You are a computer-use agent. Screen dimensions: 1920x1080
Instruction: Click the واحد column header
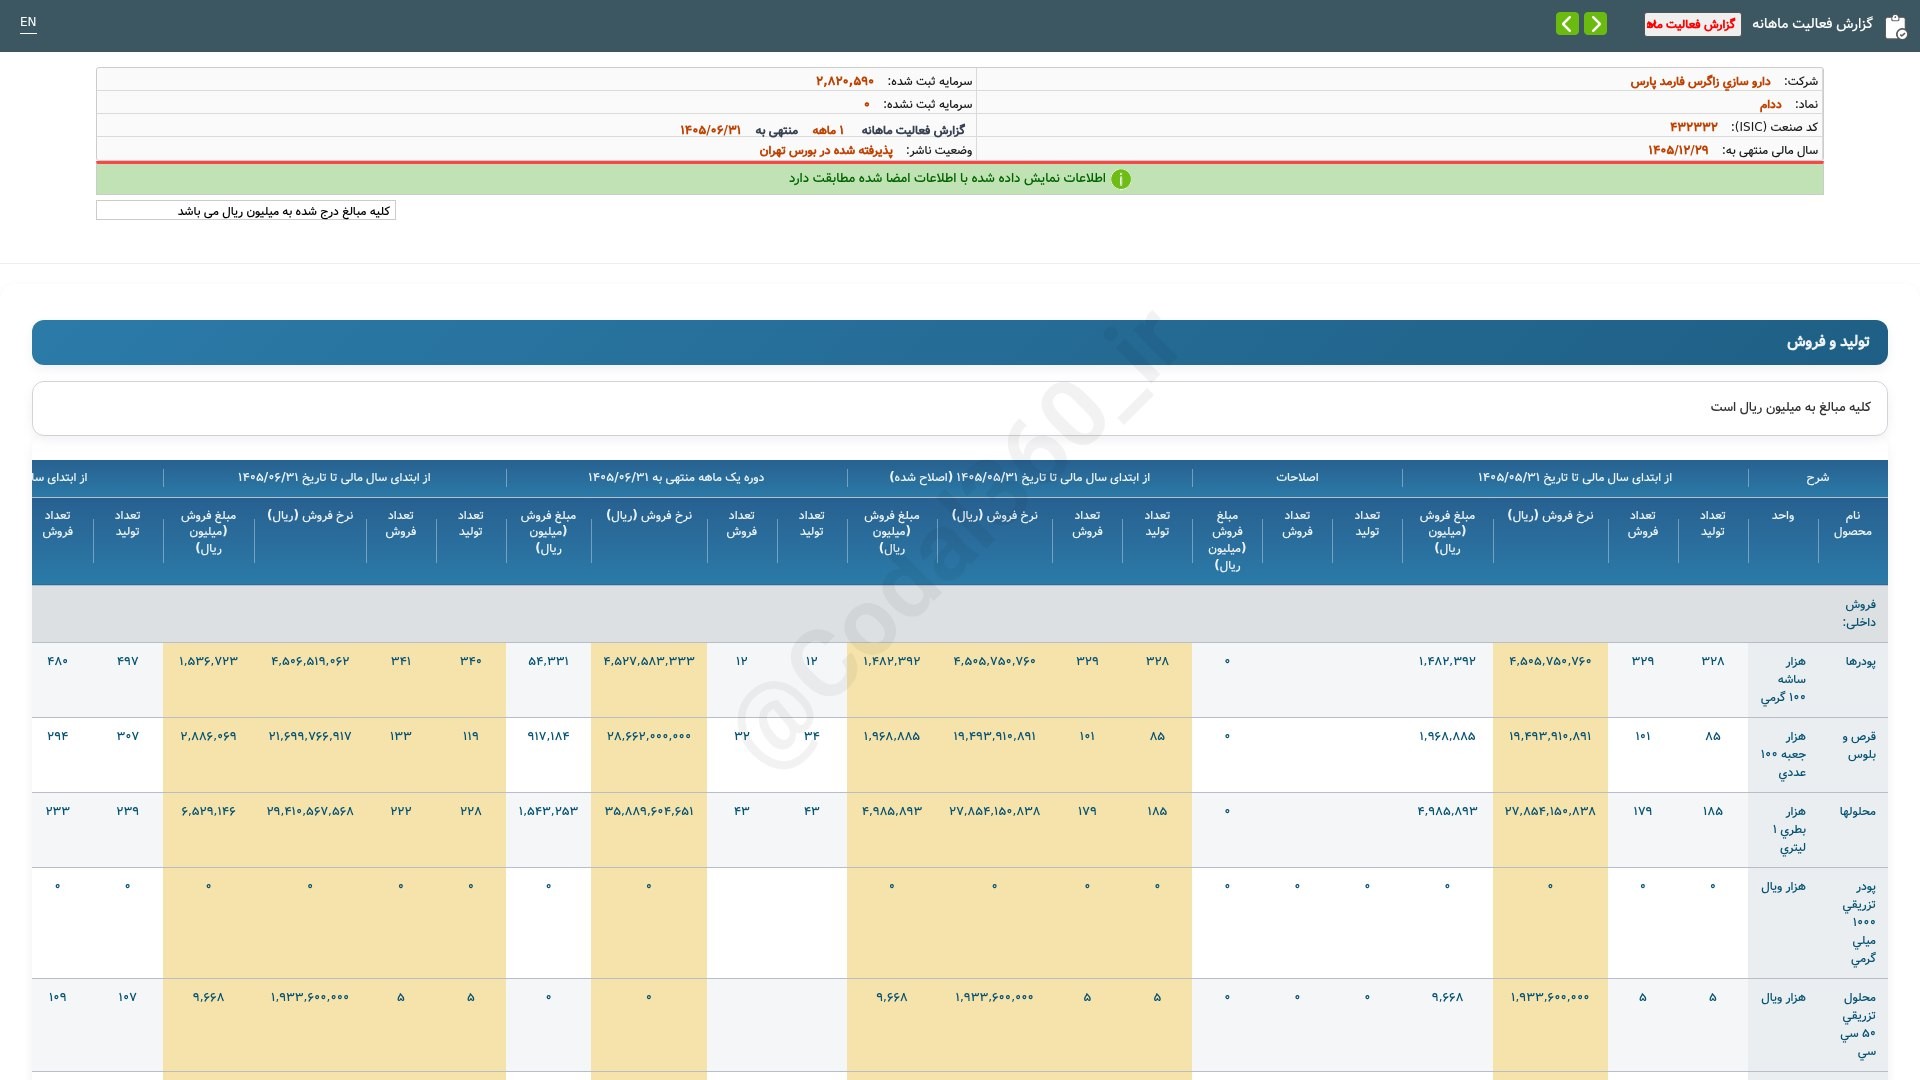[1782, 516]
